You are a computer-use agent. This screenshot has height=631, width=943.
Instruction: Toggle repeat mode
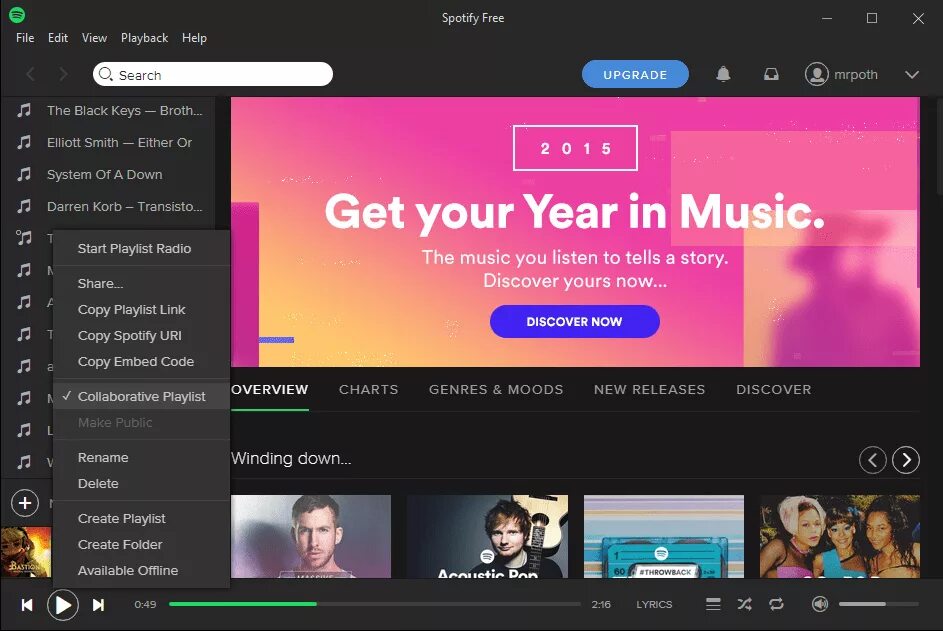coord(776,604)
